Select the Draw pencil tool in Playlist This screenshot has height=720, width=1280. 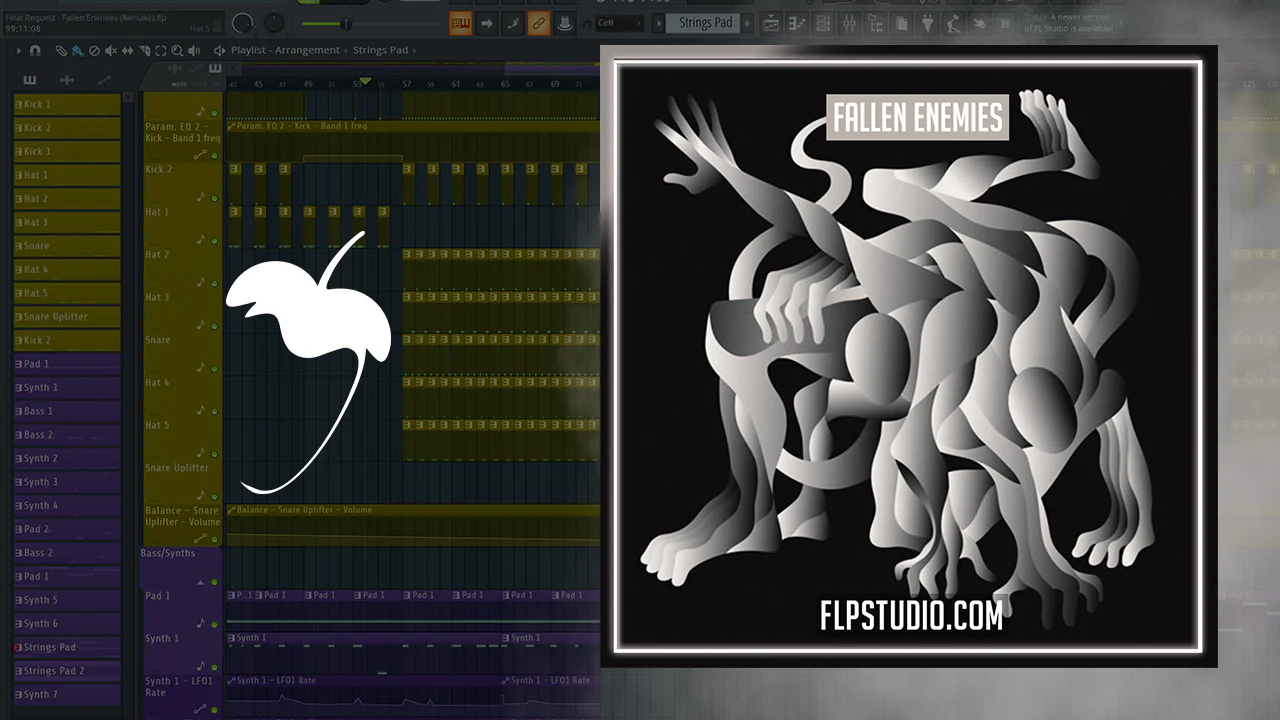(x=61, y=50)
